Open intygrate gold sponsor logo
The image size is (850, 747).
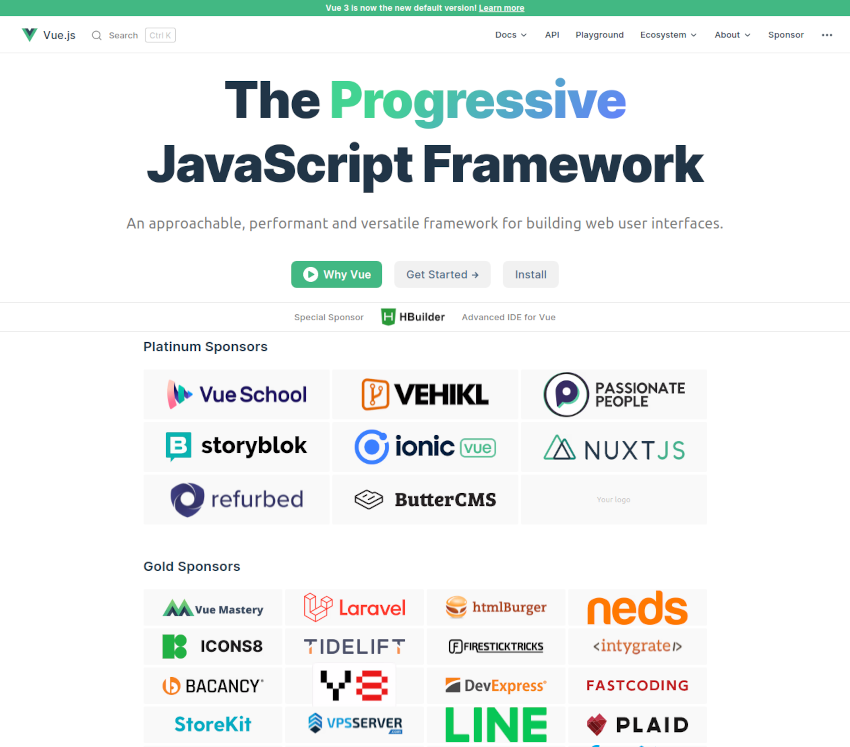click(638, 646)
